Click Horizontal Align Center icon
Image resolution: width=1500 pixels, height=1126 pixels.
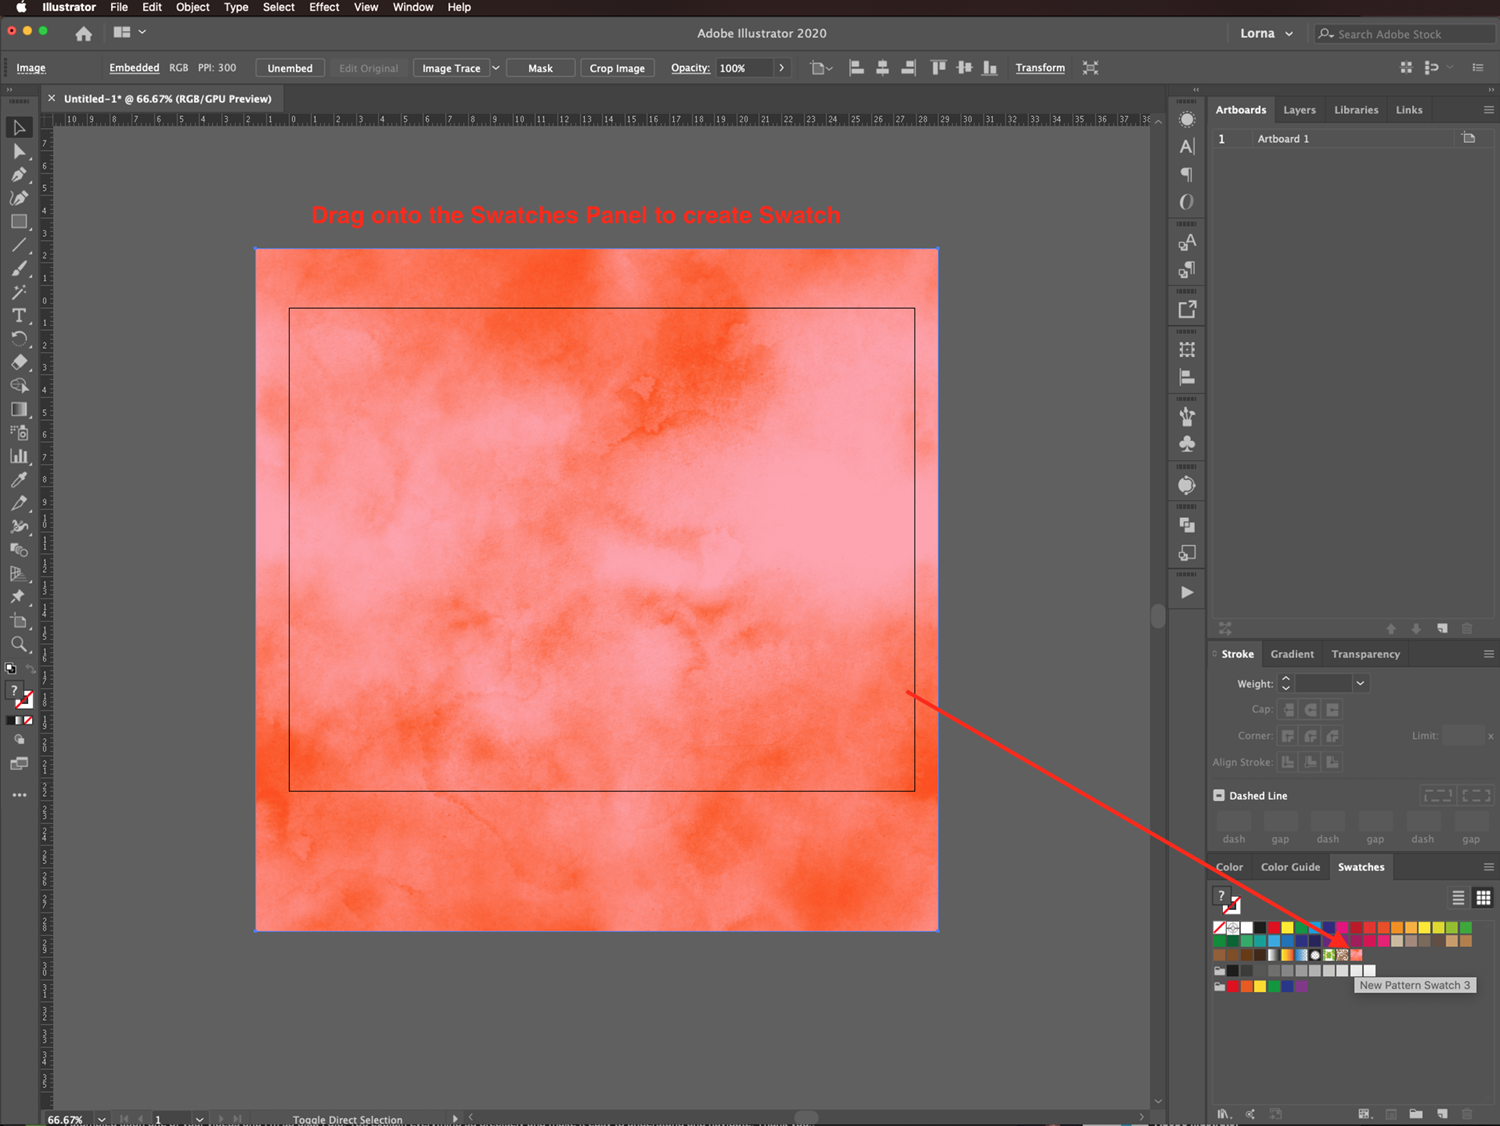pyautogui.click(x=882, y=68)
